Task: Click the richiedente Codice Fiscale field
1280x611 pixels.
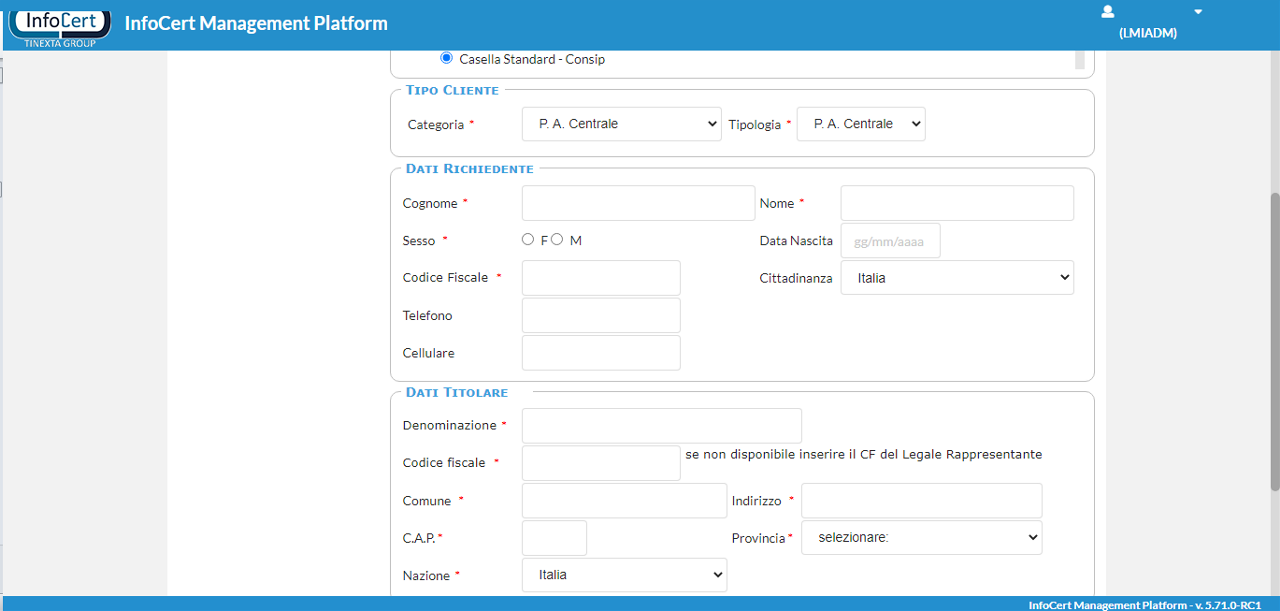Action: (x=601, y=278)
